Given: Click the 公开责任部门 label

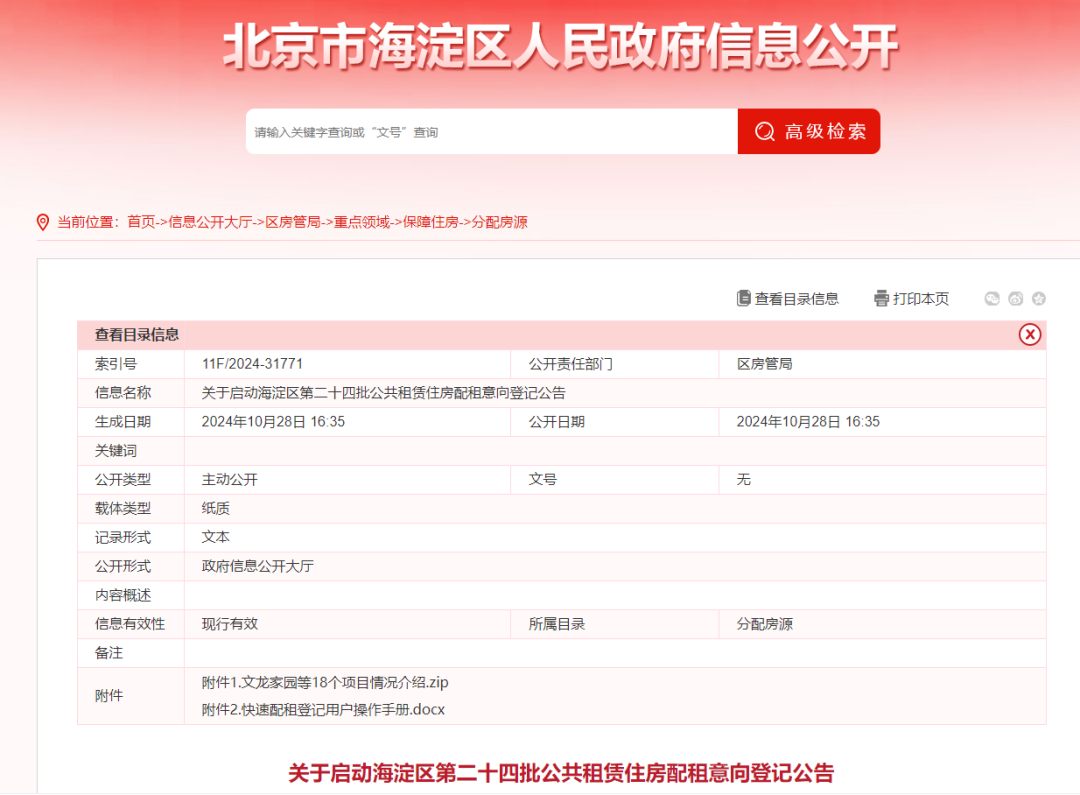Looking at the screenshot, I should (570, 364).
